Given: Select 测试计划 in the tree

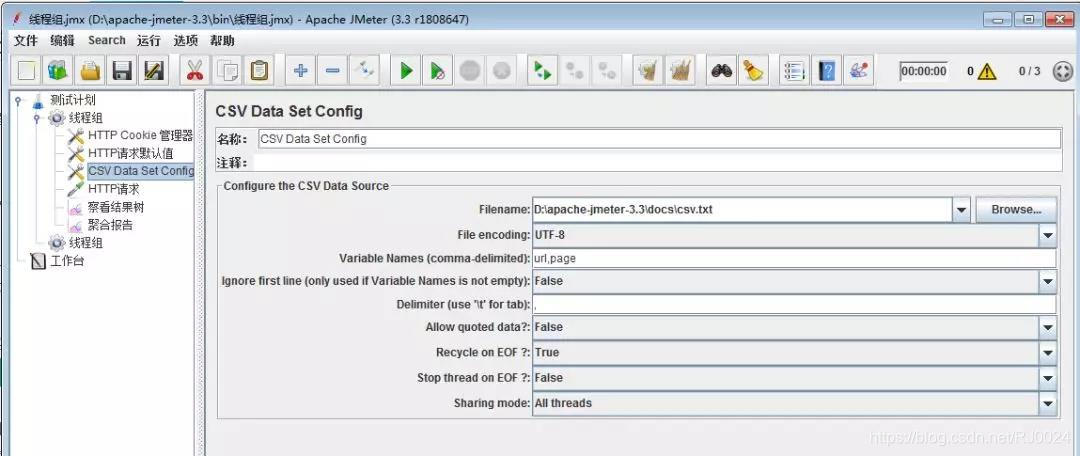Looking at the screenshot, I should click(x=73, y=100).
